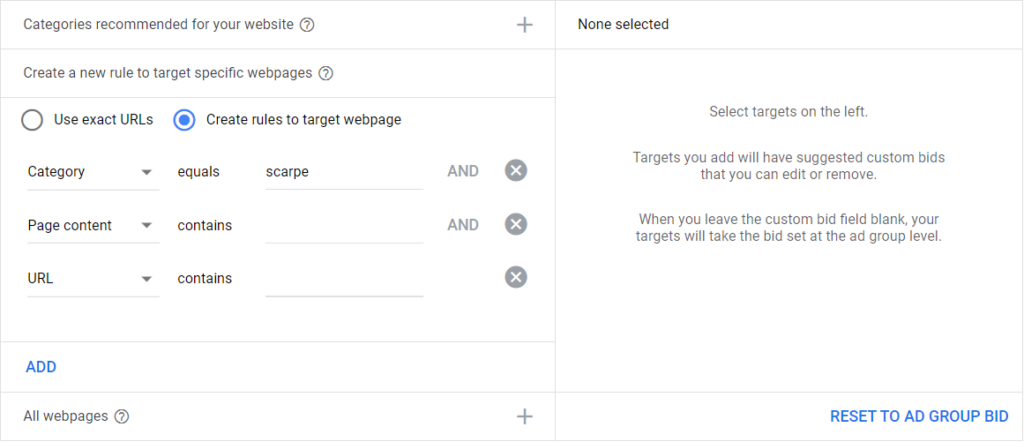Select the Use exact URLs radio button
This screenshot has height=442, width=1024.
click(x=32, y=120)
